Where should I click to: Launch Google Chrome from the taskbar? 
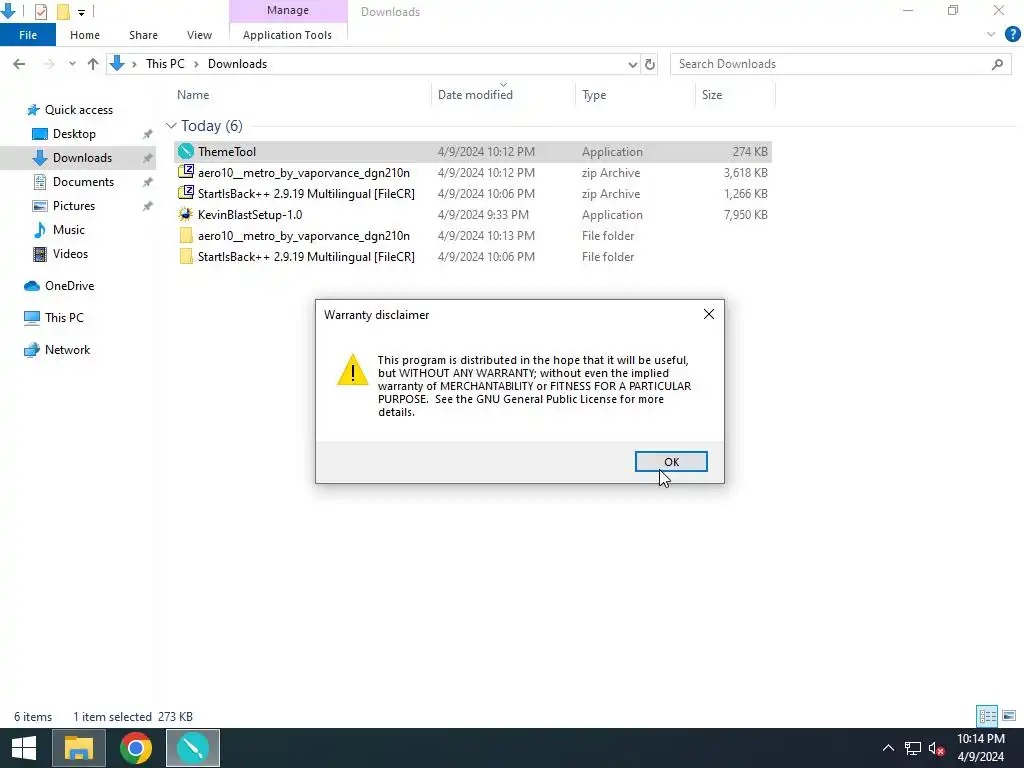point(136,748)
